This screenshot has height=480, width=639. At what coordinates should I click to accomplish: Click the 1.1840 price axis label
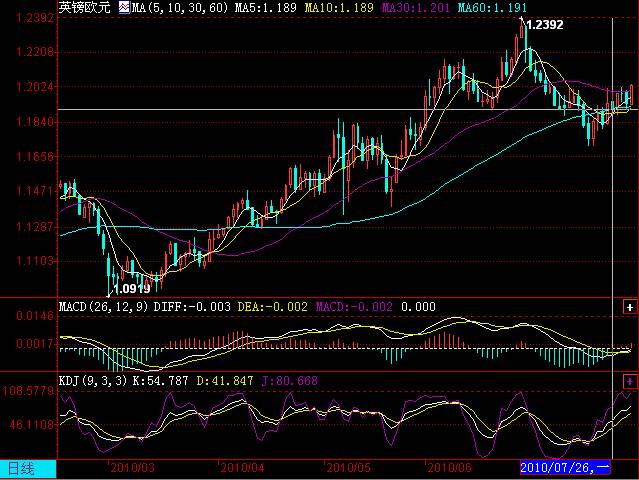coord(35,122)
